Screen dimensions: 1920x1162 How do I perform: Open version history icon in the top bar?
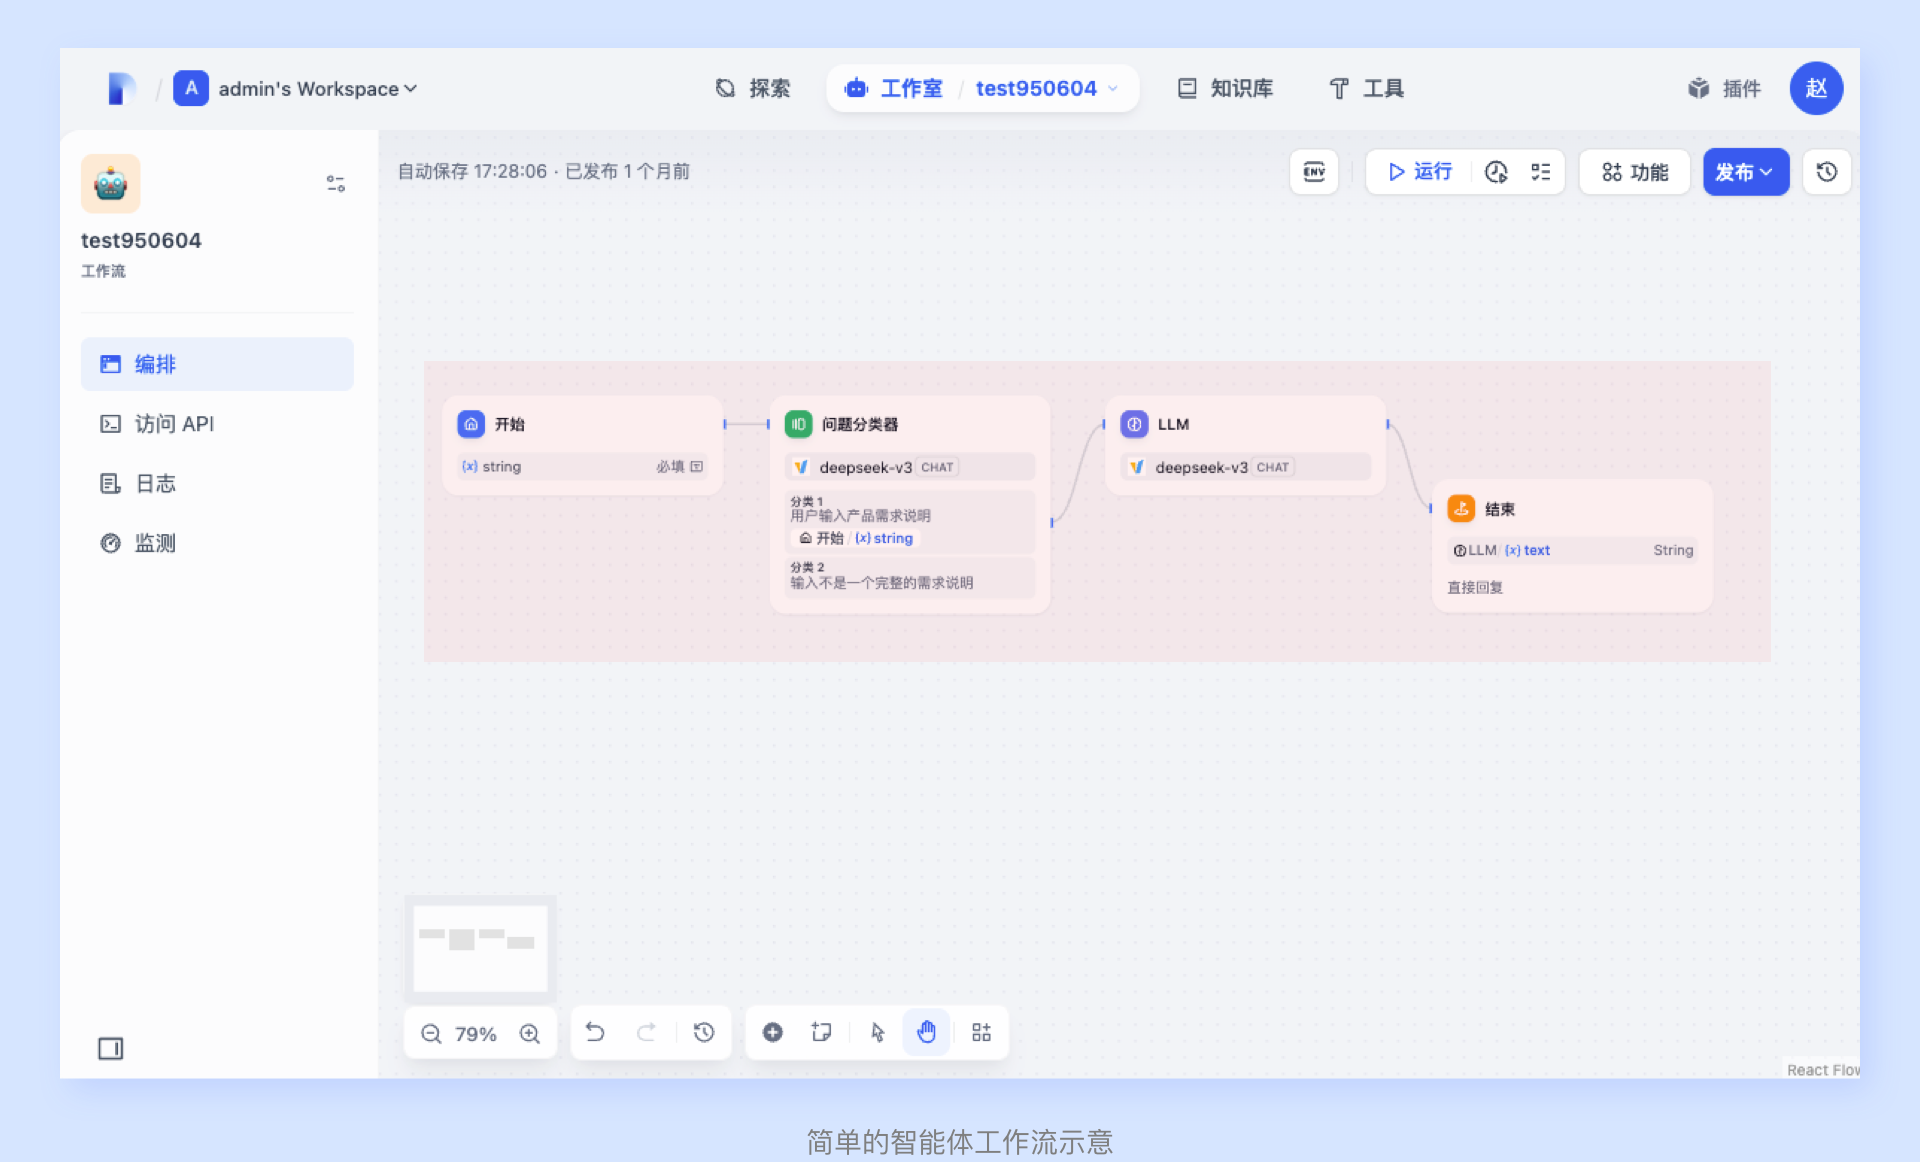click(1826, 172)
